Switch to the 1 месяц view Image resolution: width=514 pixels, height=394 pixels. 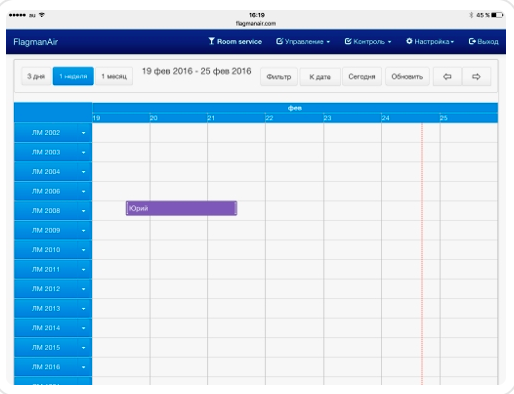tap(114, 76)
